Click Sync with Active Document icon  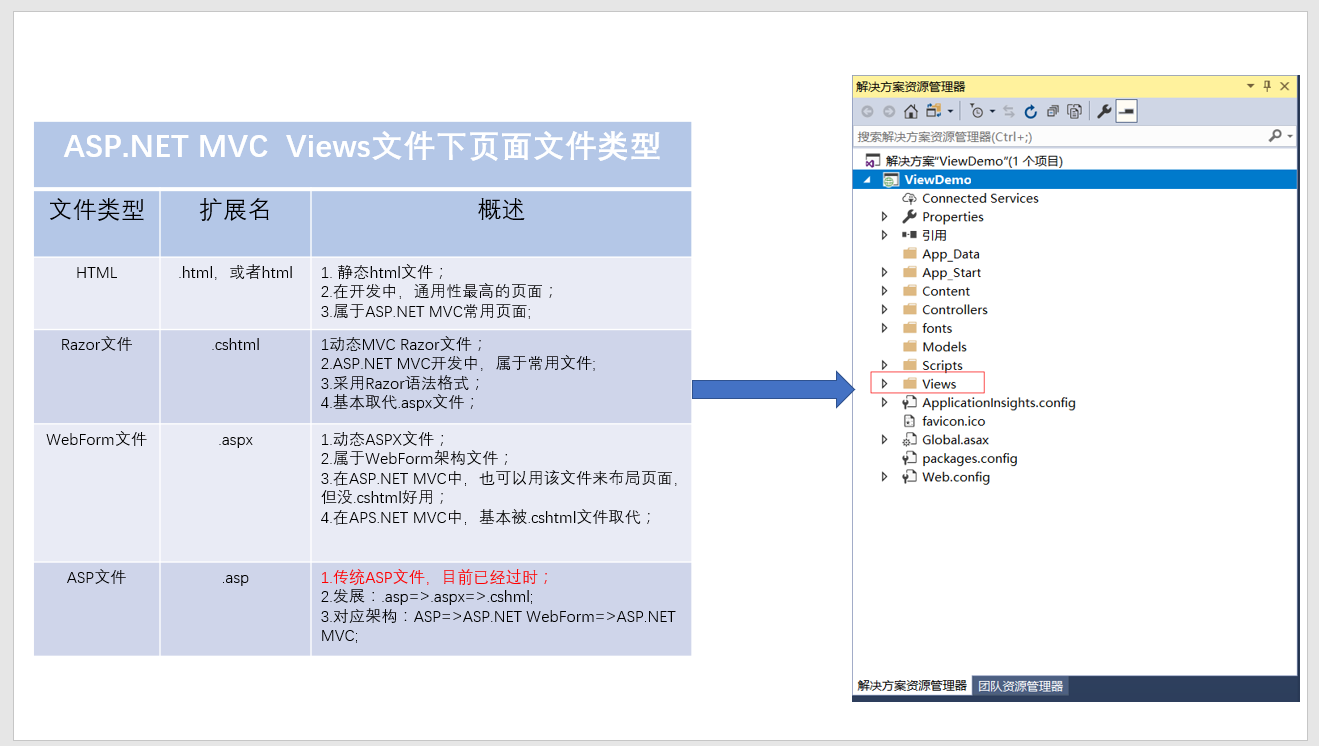[x=1009, y=112]
